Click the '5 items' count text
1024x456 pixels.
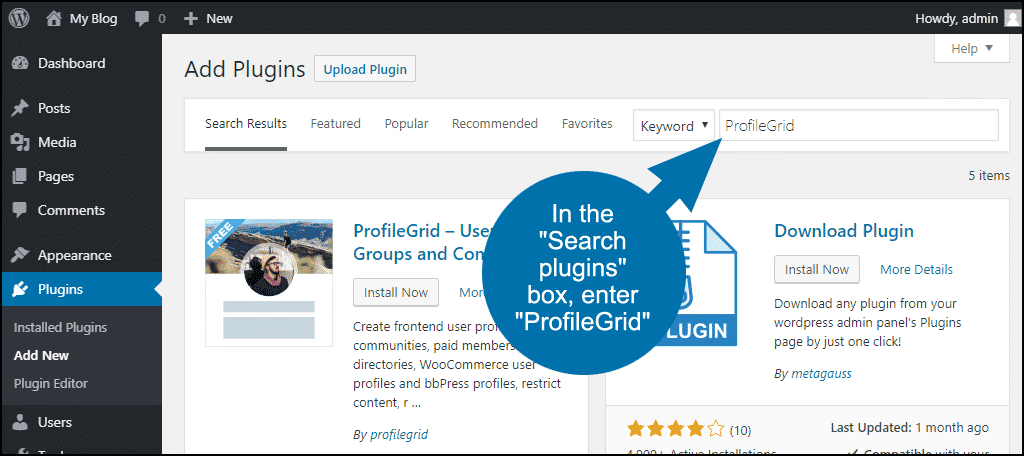tap(989, 176)
